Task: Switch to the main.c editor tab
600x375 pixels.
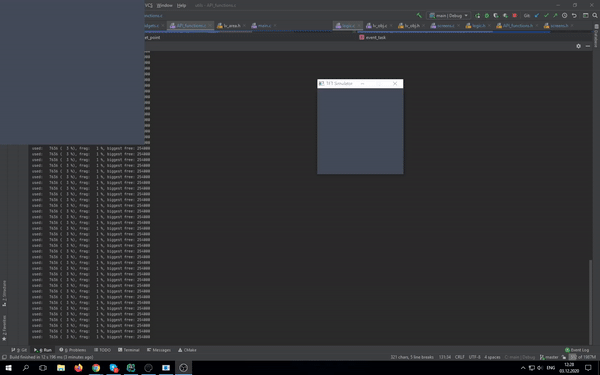Action: pyautogui.click(x=261, y=26)
